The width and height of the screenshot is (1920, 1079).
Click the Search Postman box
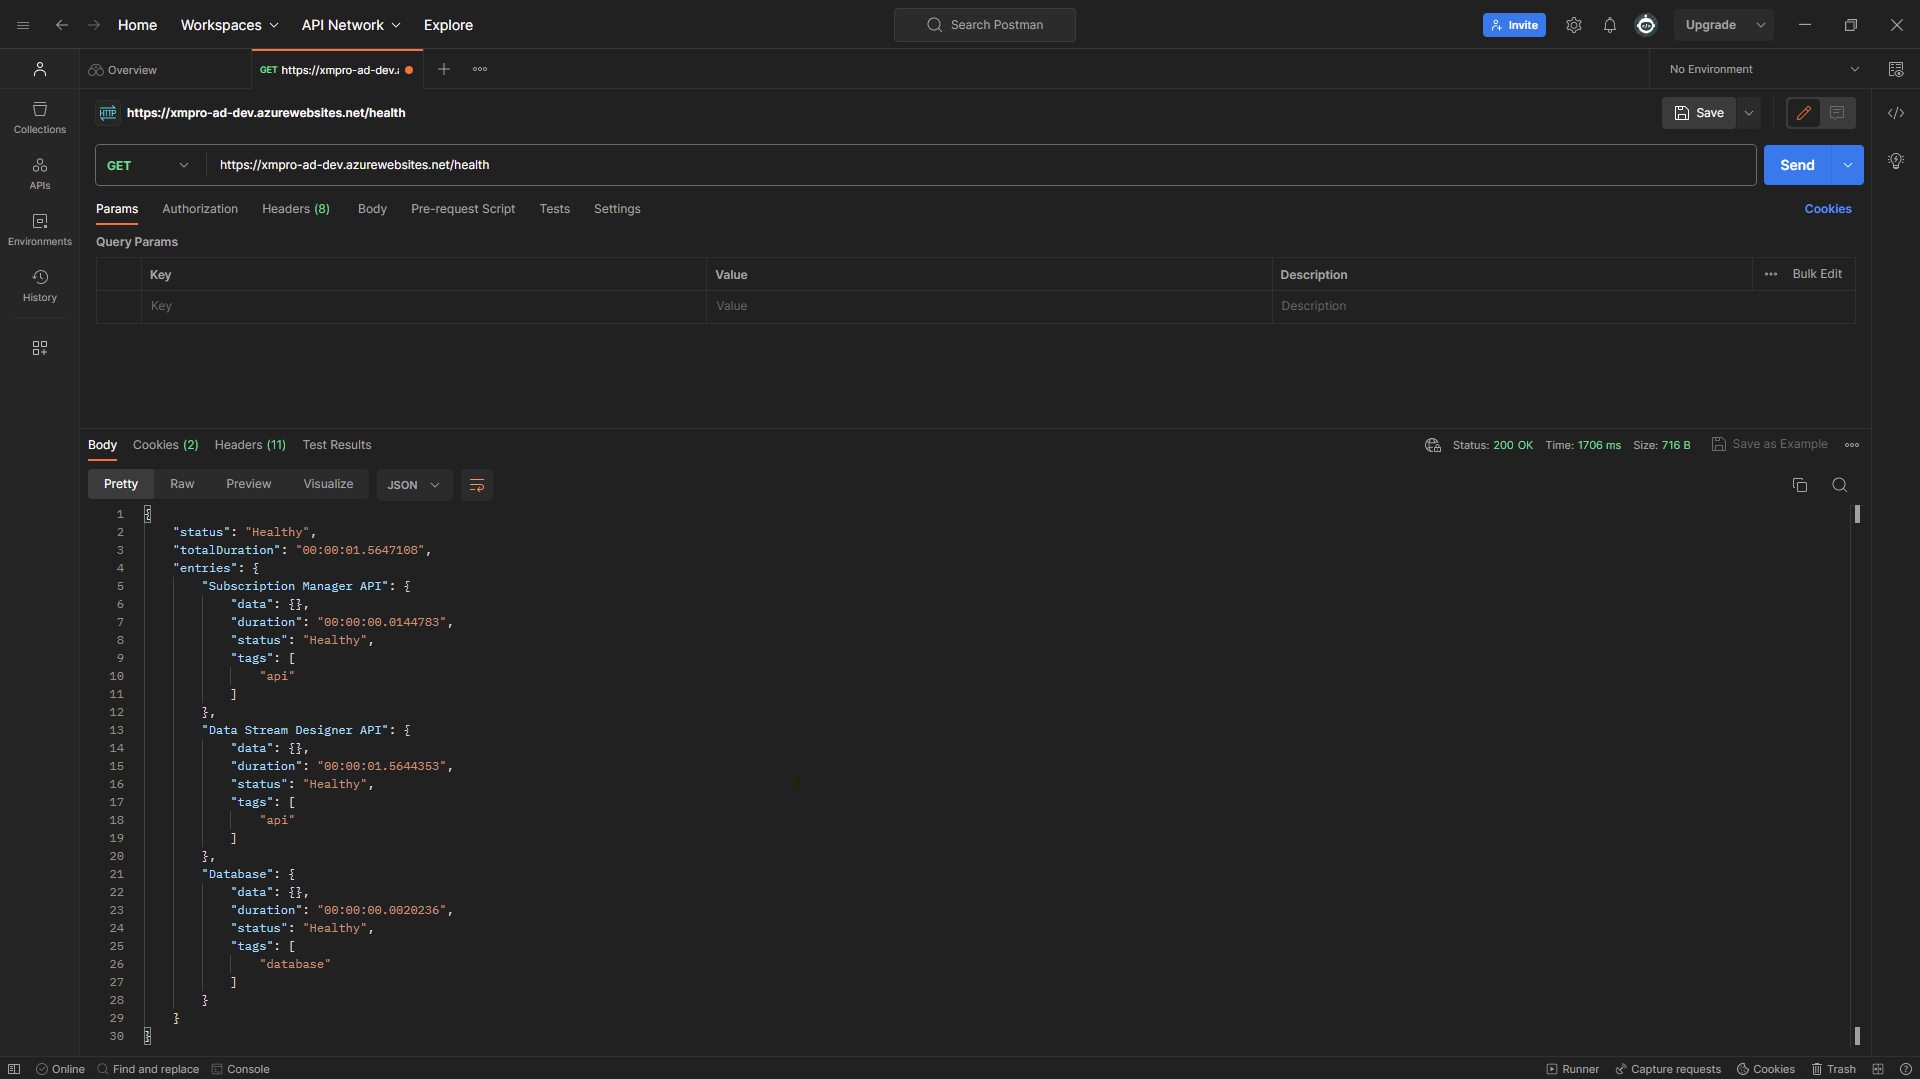pyautogui.click(x=985, y=25)
